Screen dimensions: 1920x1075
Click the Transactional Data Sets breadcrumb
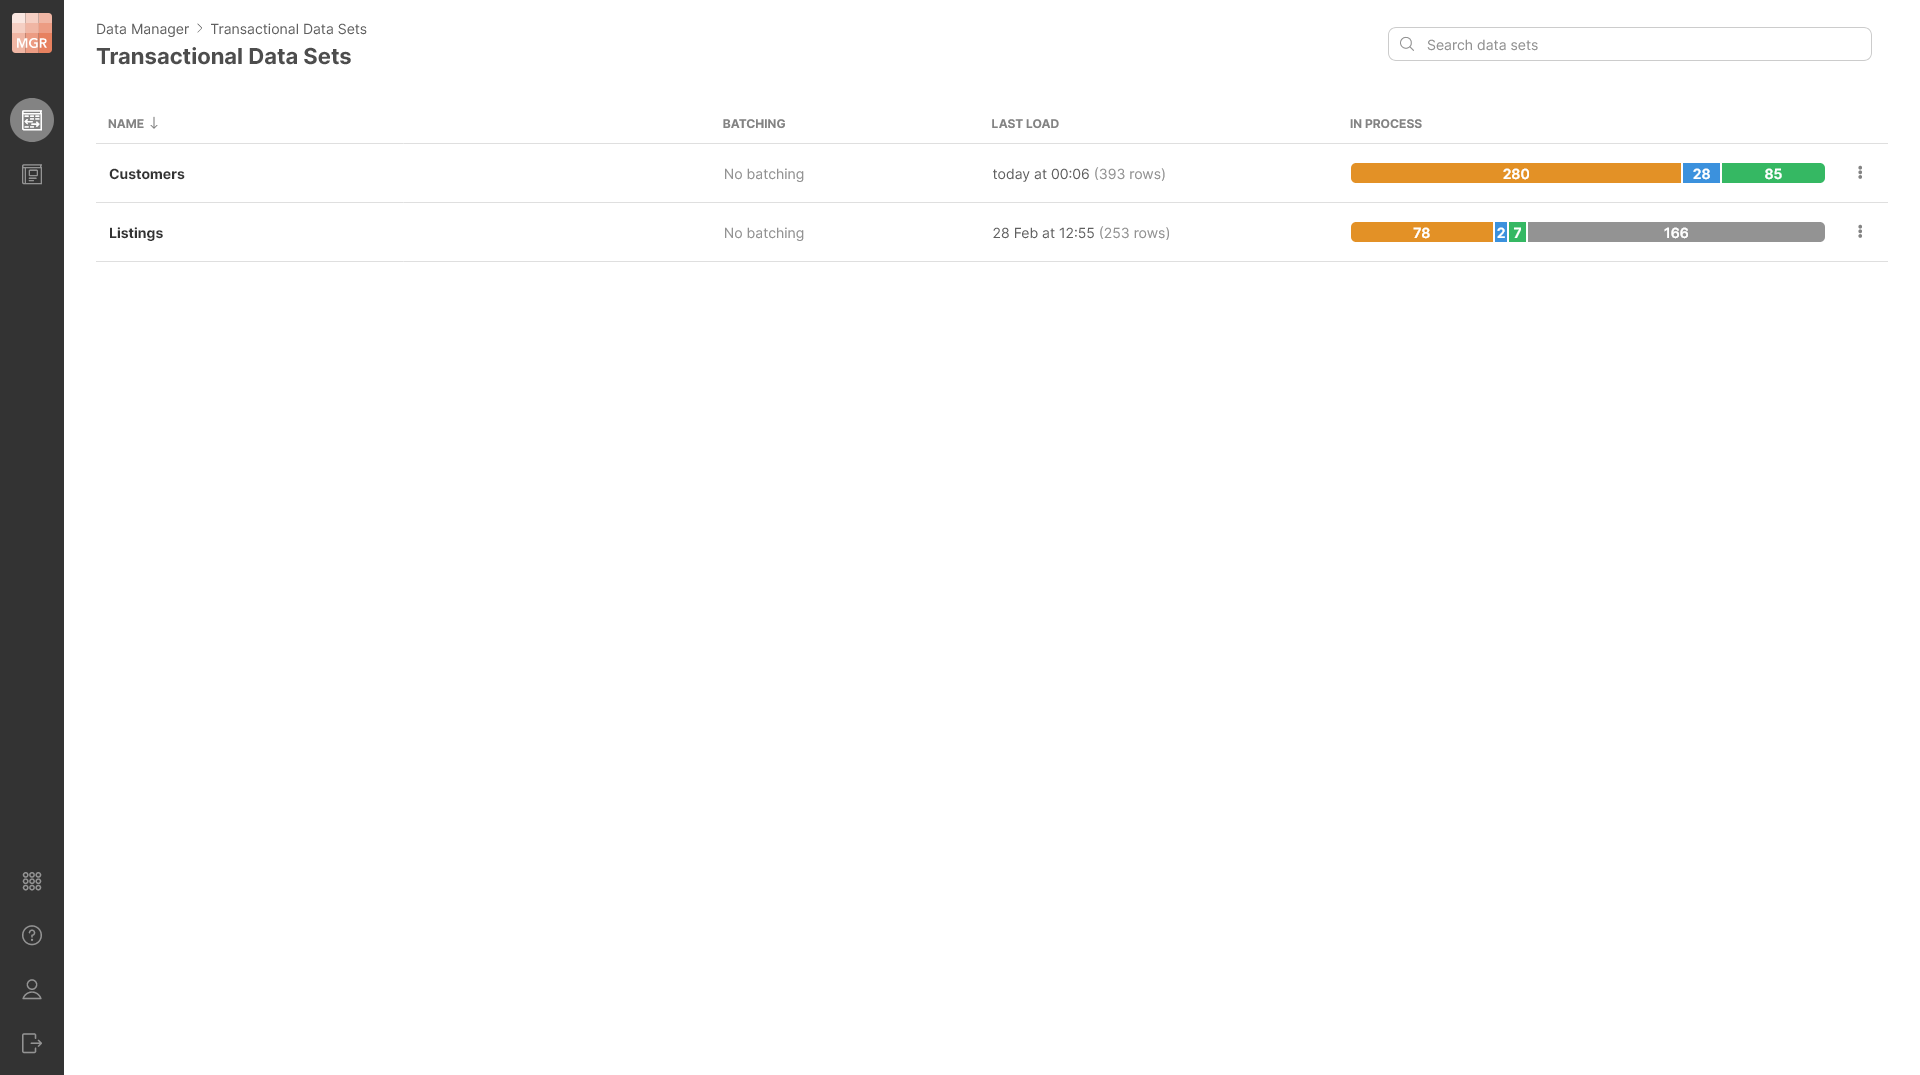click(288, 29)
